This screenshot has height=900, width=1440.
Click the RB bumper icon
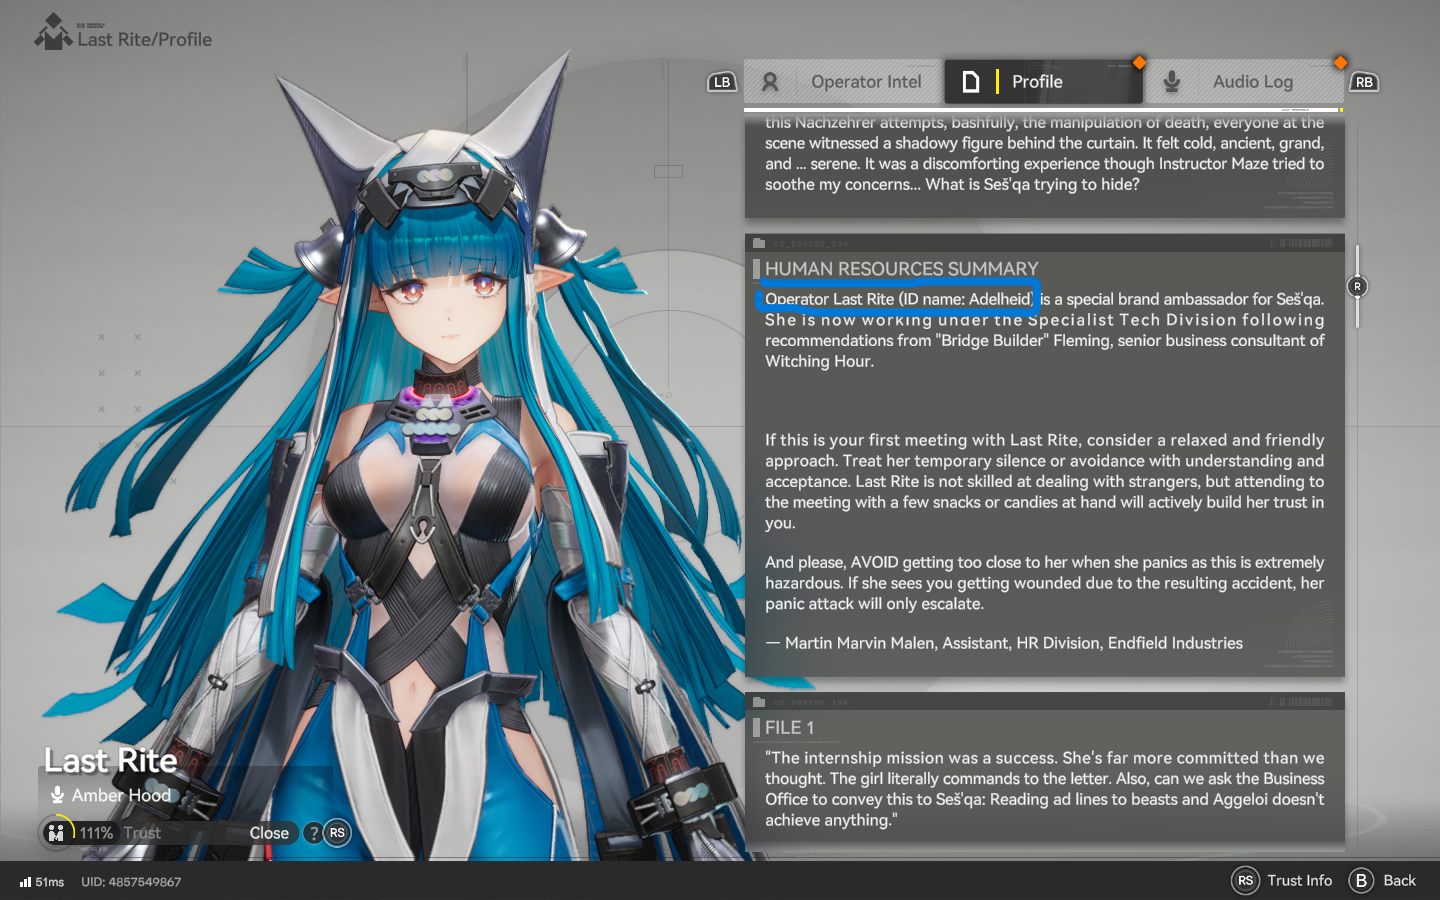click(1364, 82)
